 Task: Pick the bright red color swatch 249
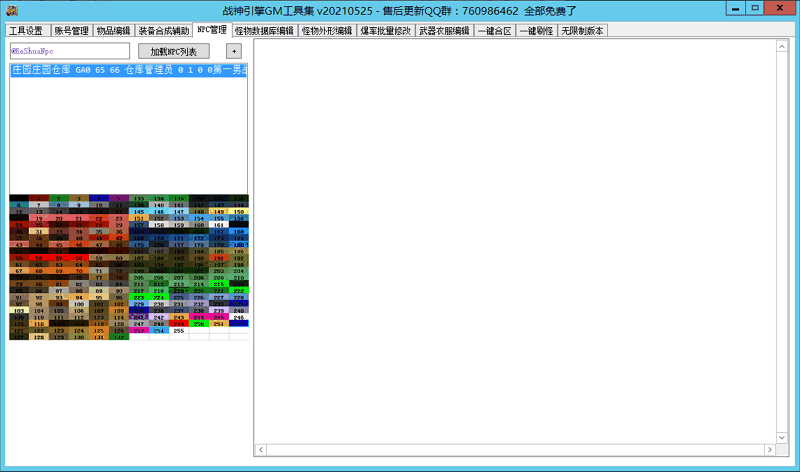tap(178, 324)
